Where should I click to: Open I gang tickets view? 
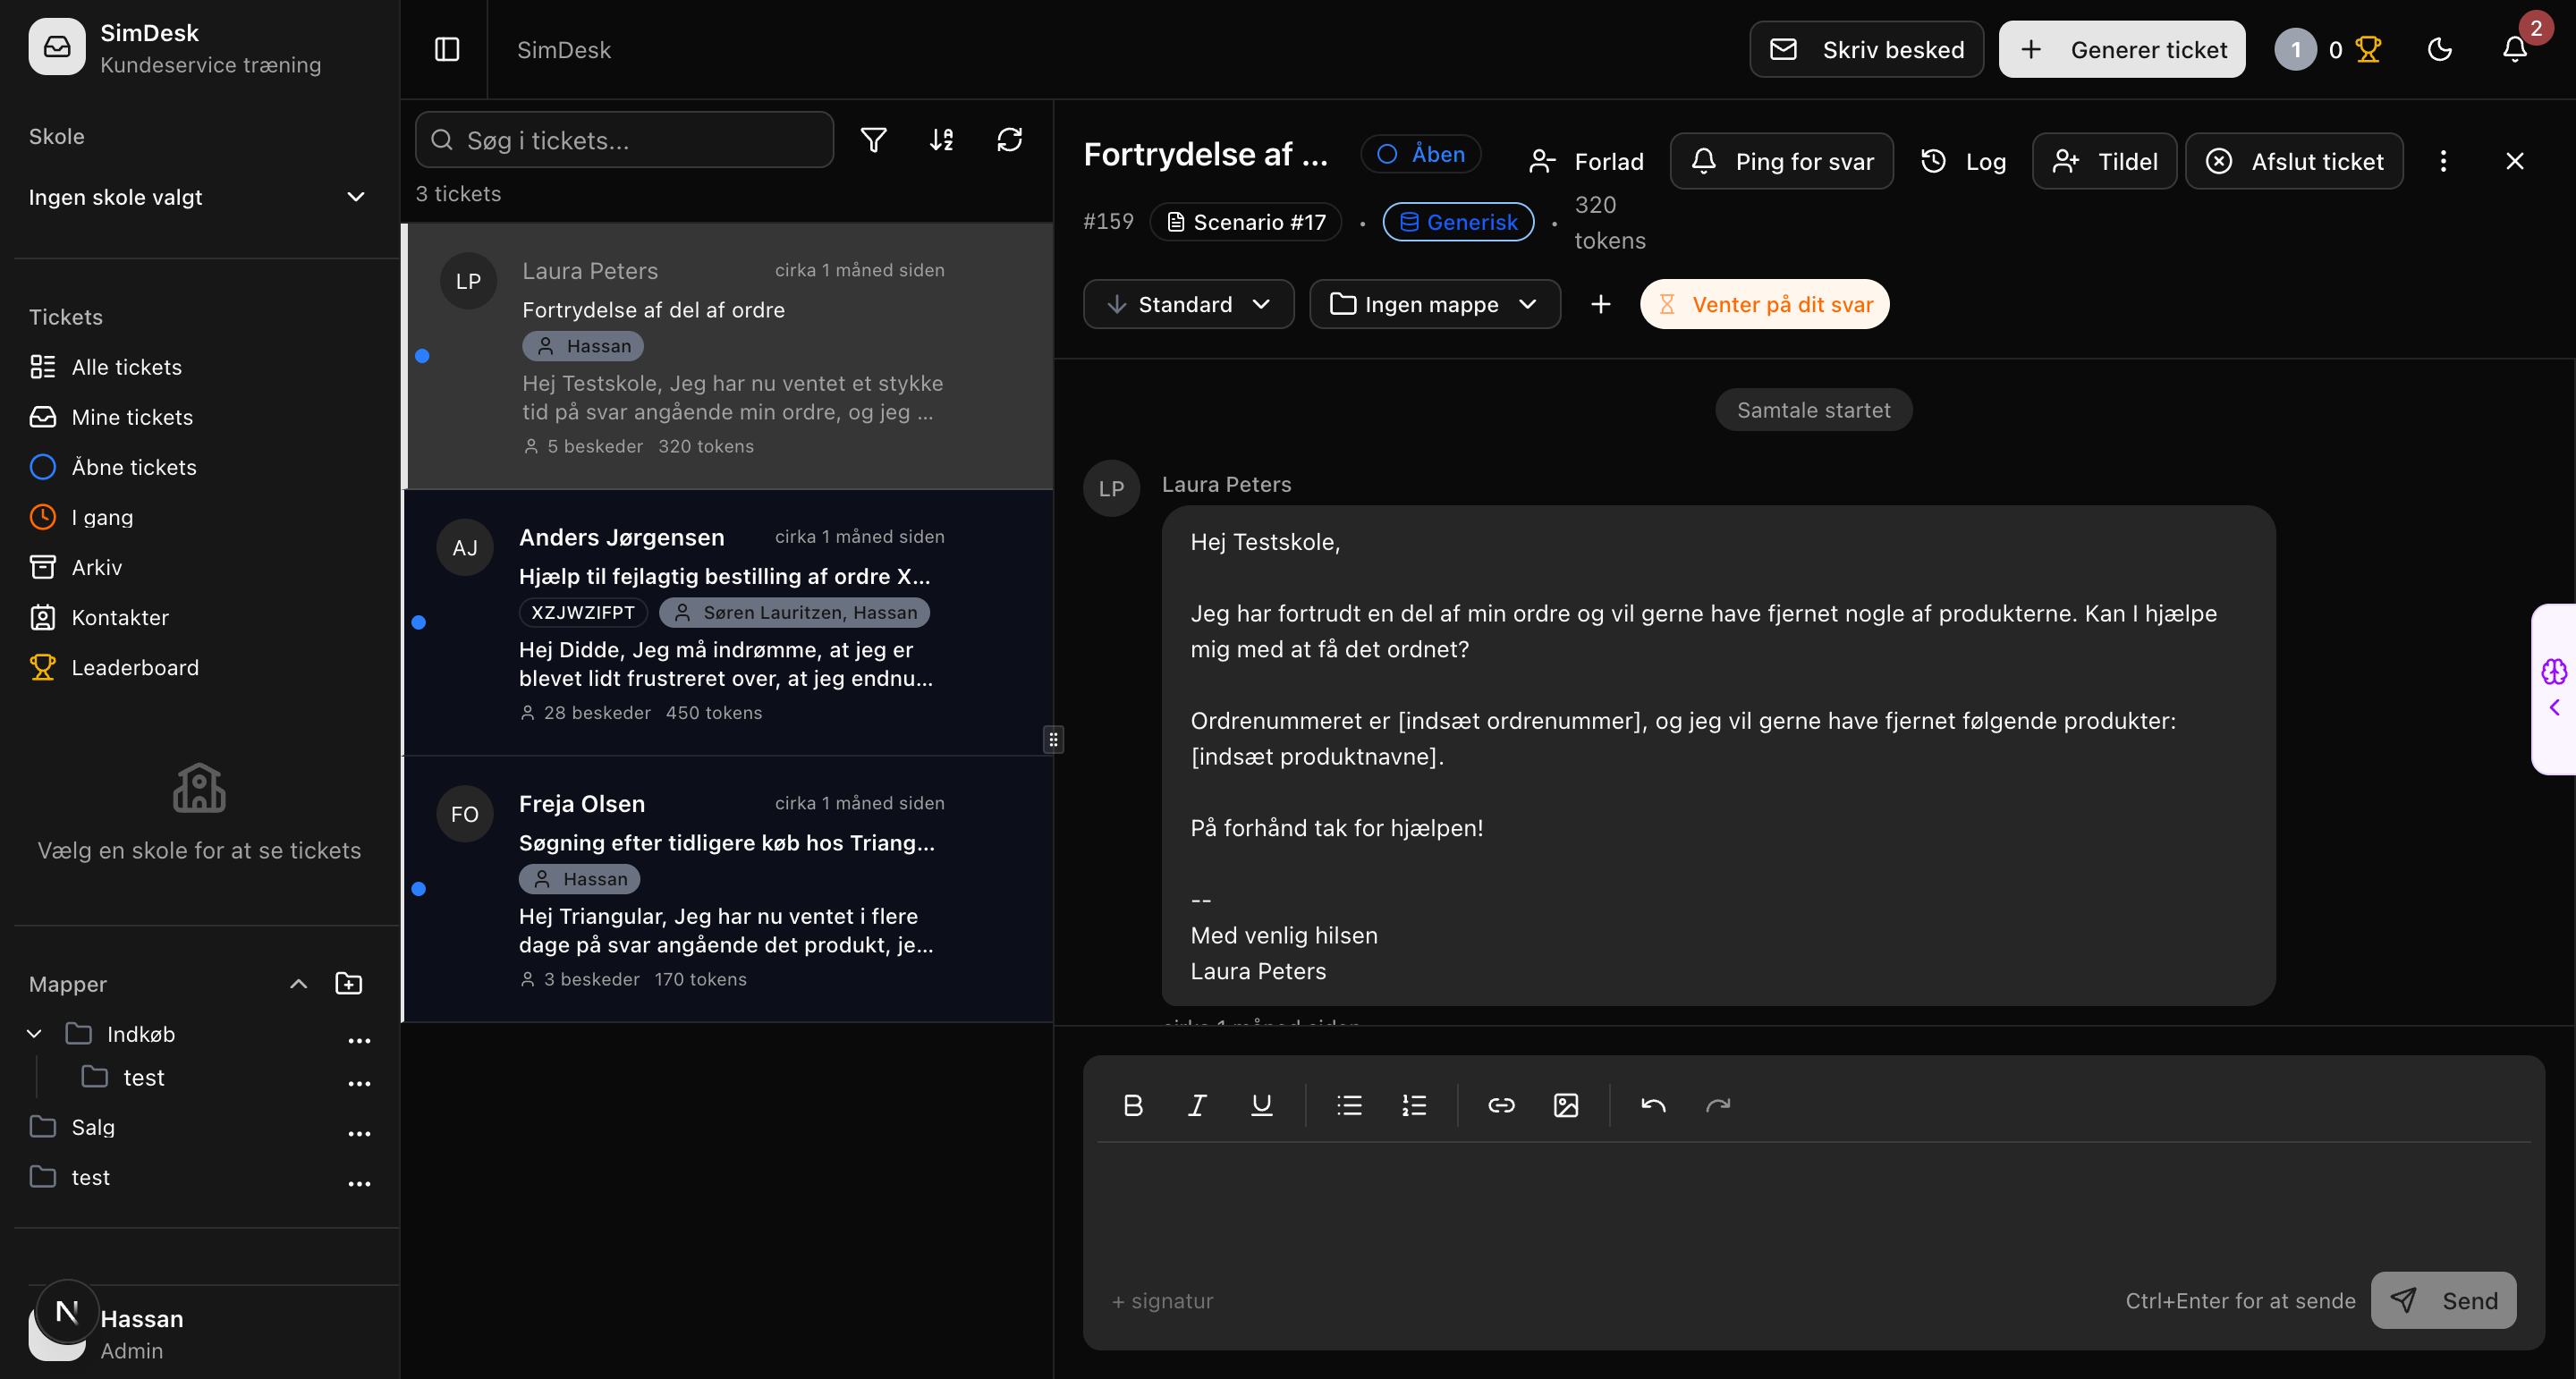tap(81, 517)
